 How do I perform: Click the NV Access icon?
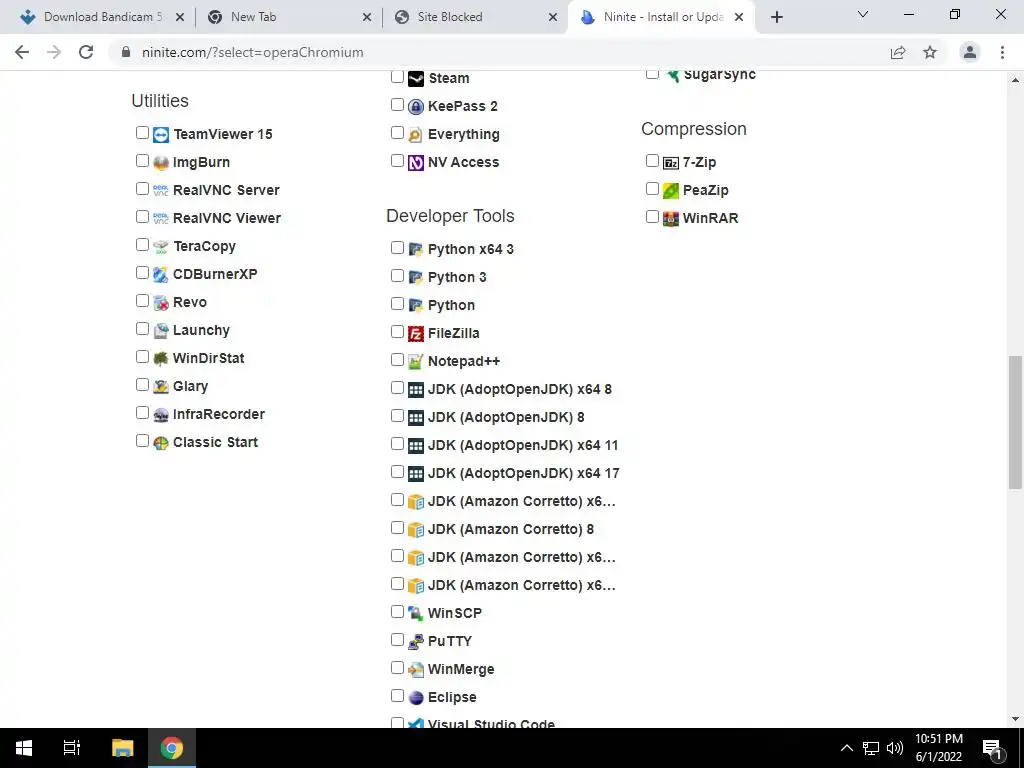[416, 163]
